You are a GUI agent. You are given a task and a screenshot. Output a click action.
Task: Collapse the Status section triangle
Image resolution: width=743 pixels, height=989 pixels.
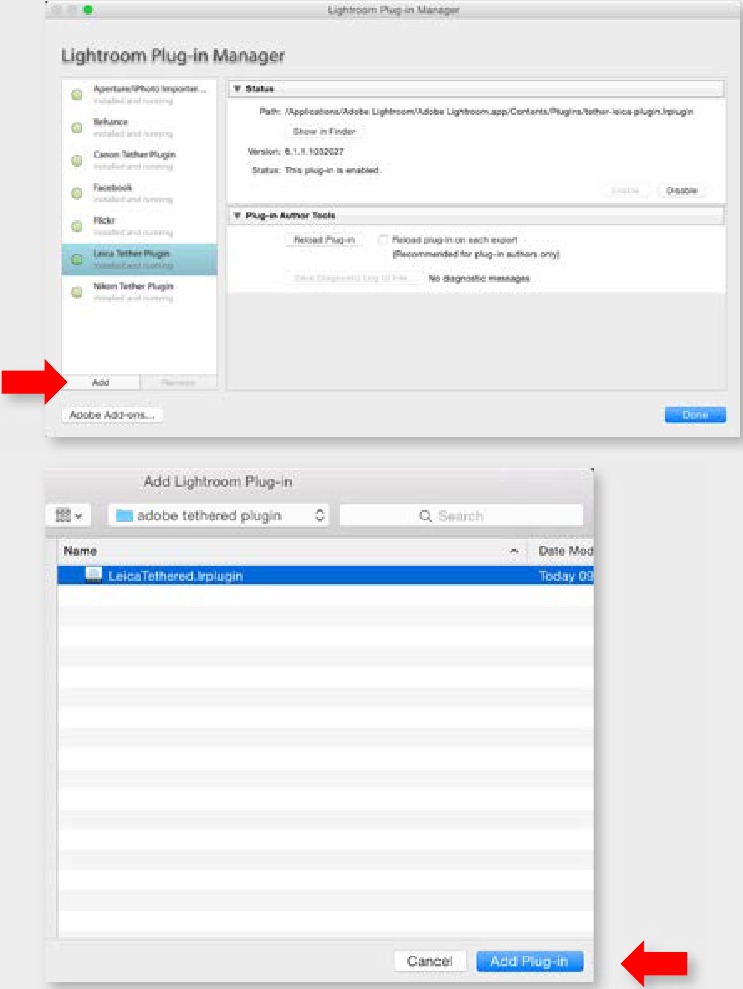coord(237,88)
